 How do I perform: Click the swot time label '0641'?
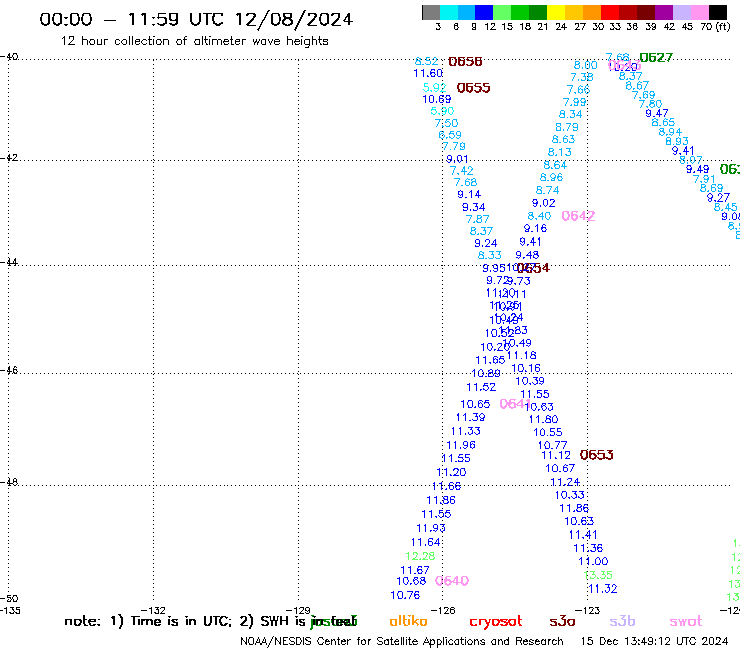(515, 404)
